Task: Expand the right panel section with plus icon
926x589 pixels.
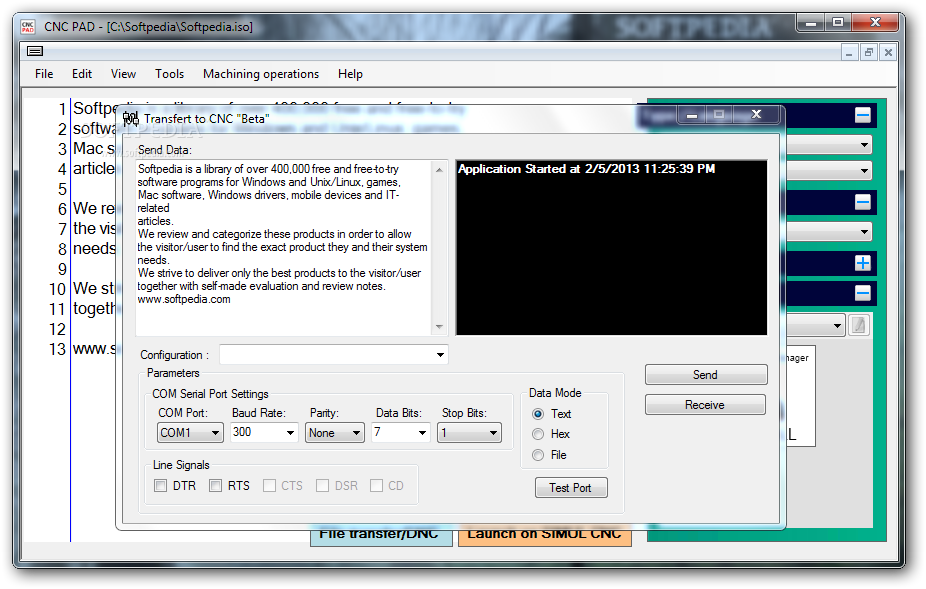Action: click(x=862, y=263)
